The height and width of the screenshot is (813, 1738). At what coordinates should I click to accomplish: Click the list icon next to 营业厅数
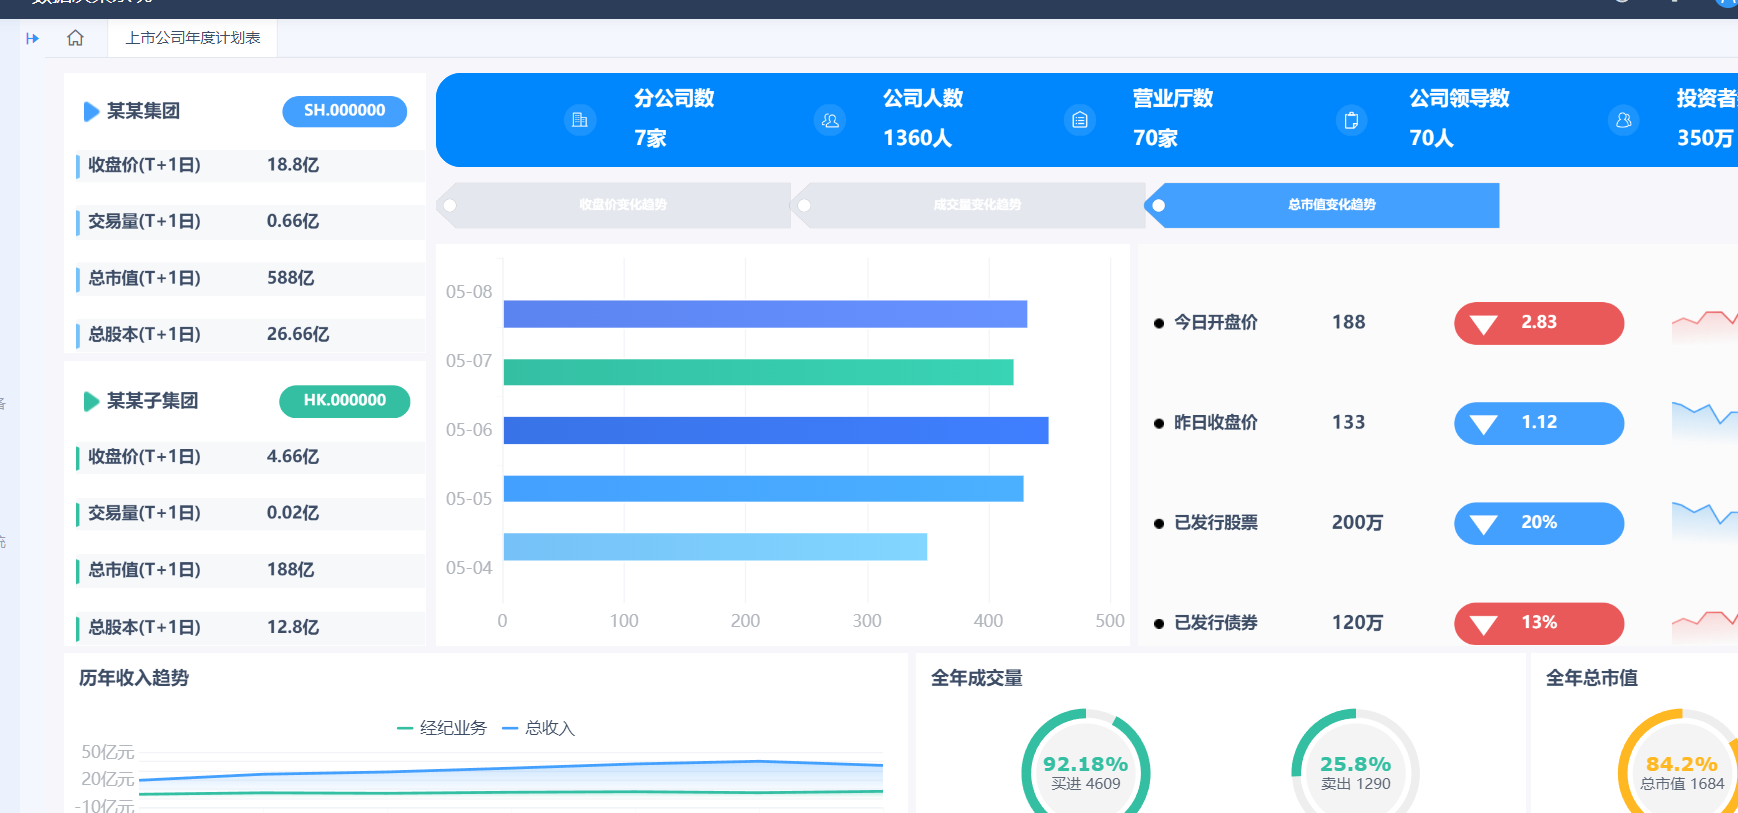click(1080, 120)
